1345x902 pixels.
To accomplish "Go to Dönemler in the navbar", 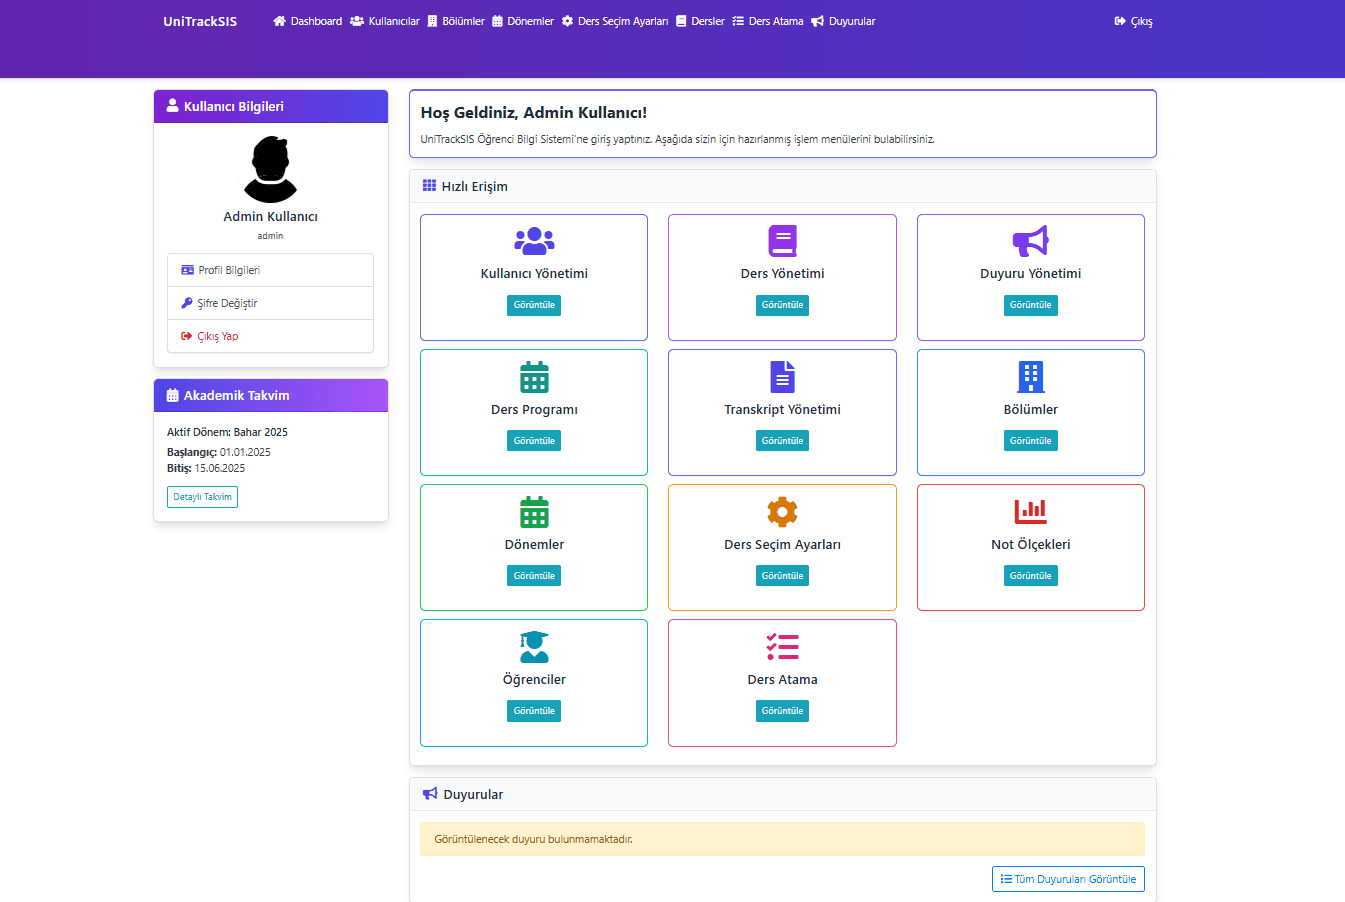I will 523,21.
